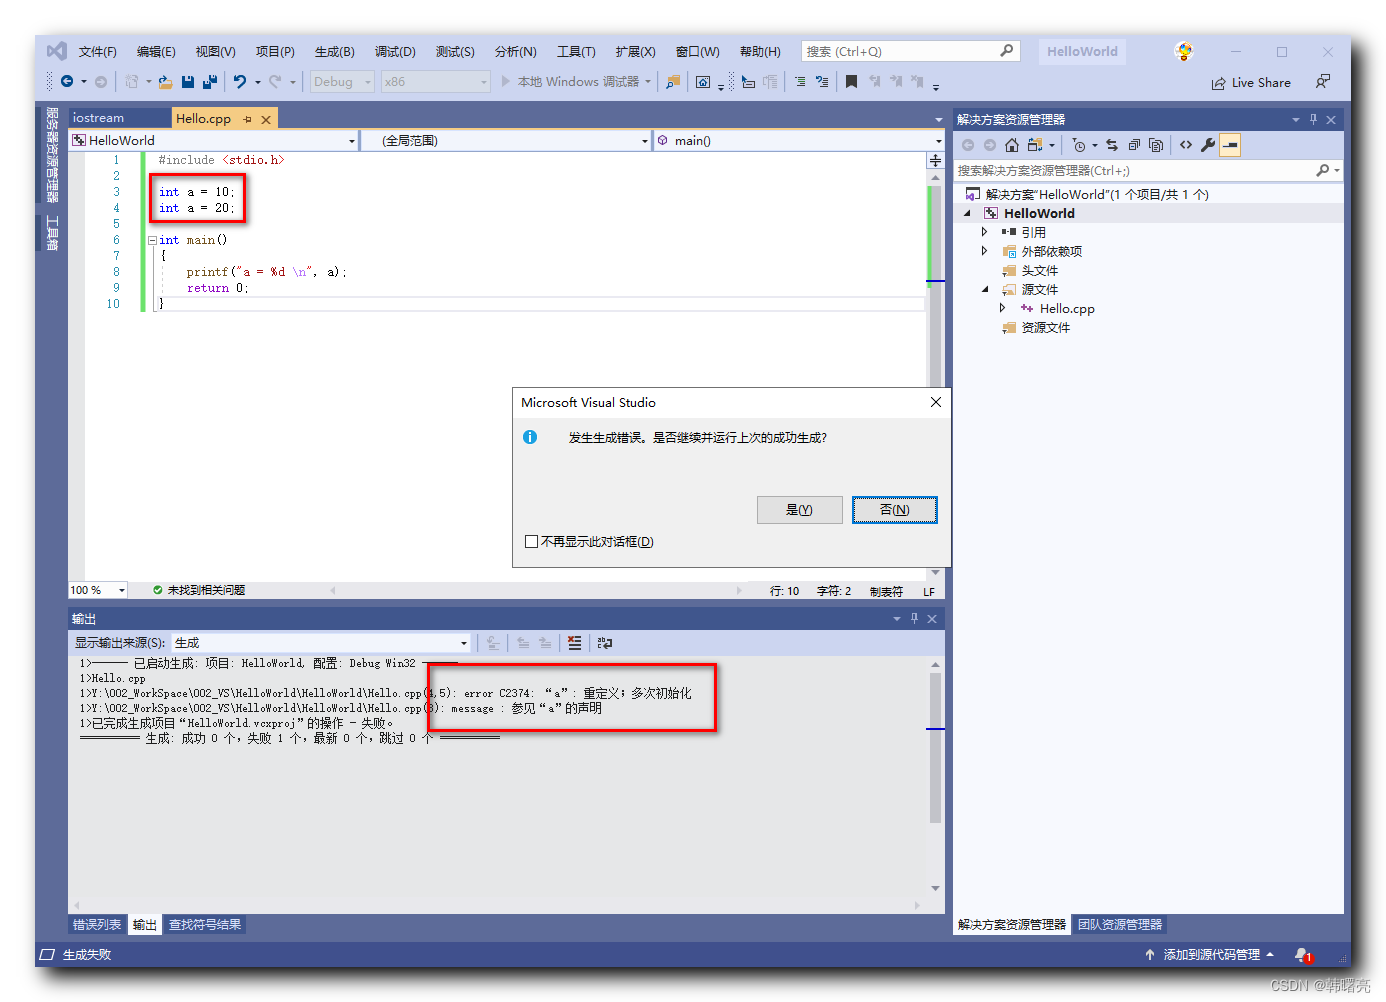
Task: Click the pushpin on the Solution Explorer panel
Action: [1313, 119]
